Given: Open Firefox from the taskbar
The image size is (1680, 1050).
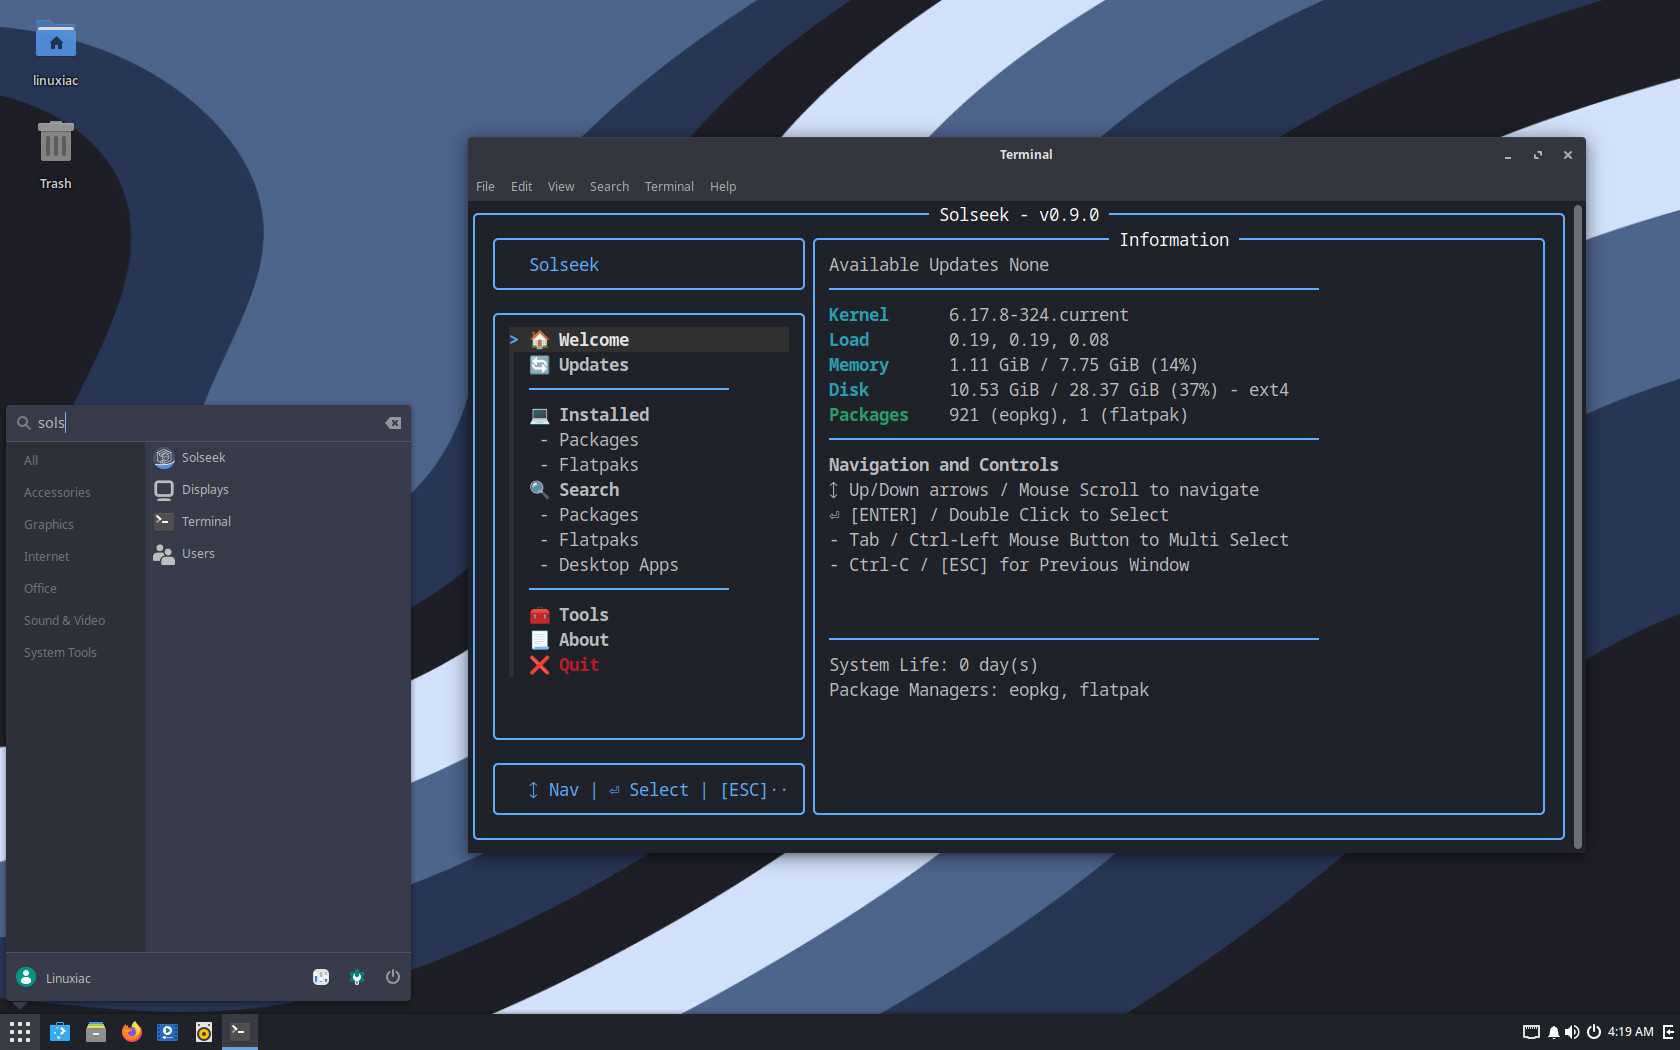Looking at the screenshot, I should click(x=131, y=1032).
